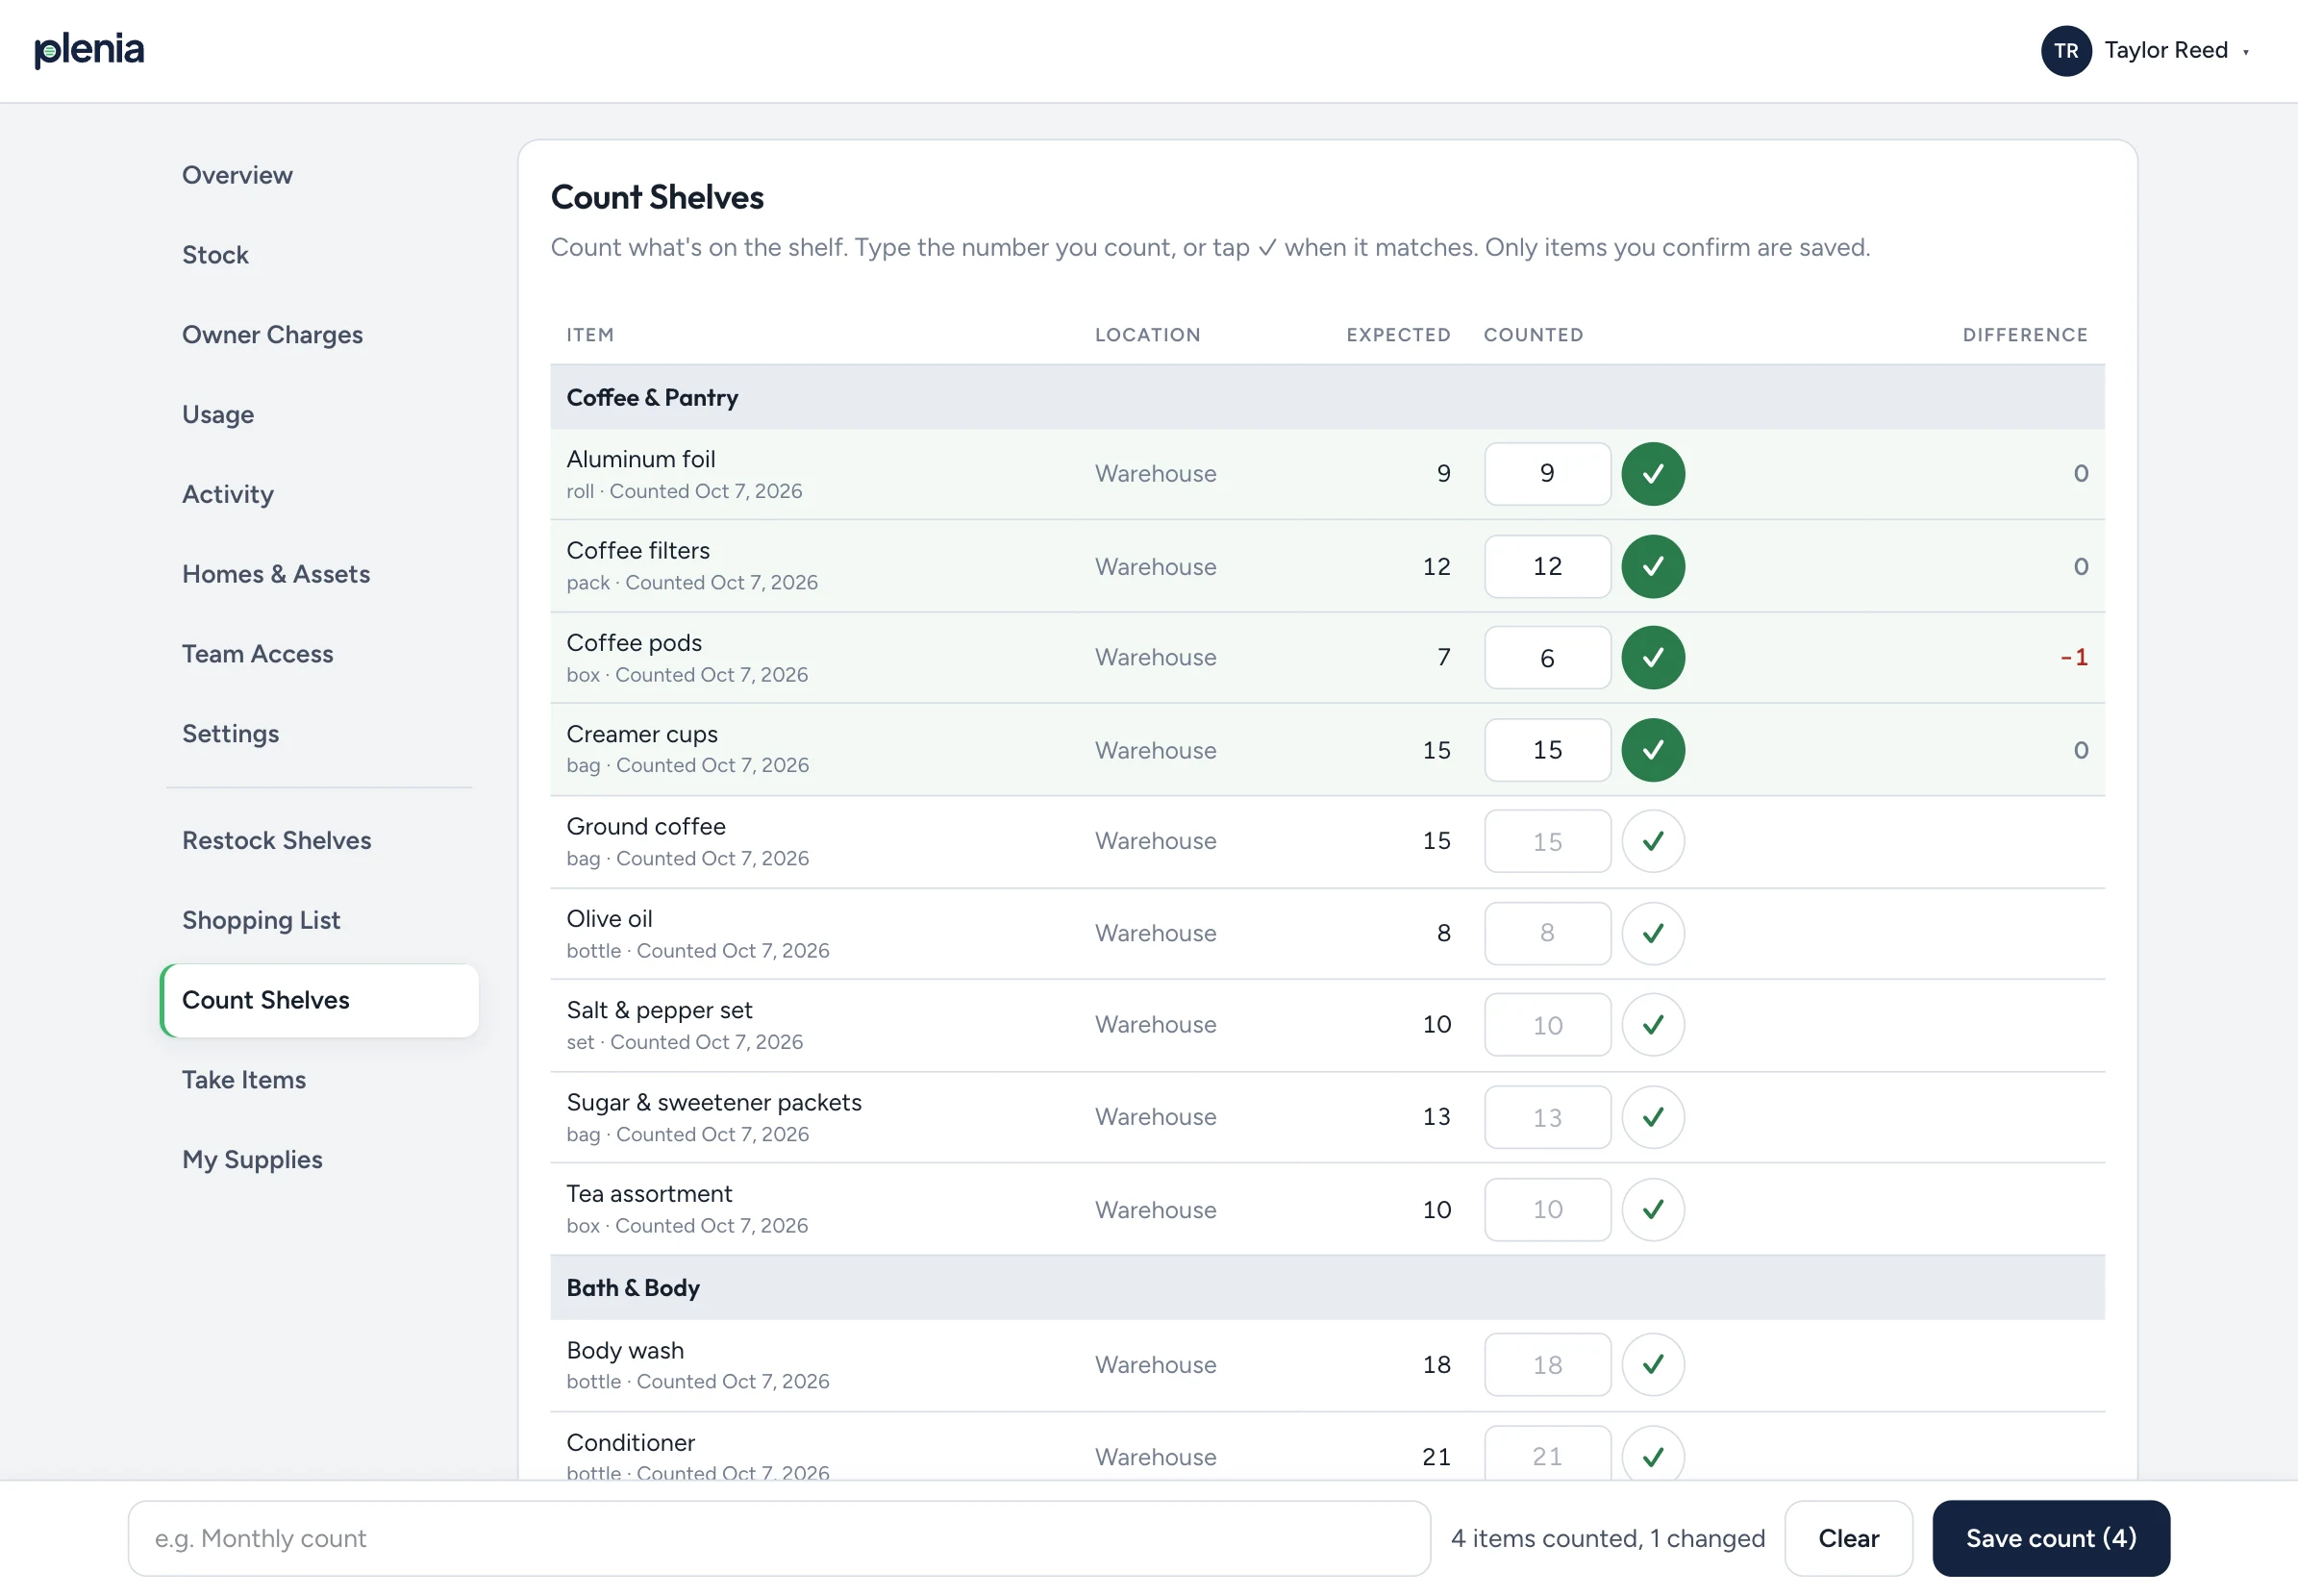
Task: Go to My Supplies
Action: pyautogui.click(x=252, y=1160)
